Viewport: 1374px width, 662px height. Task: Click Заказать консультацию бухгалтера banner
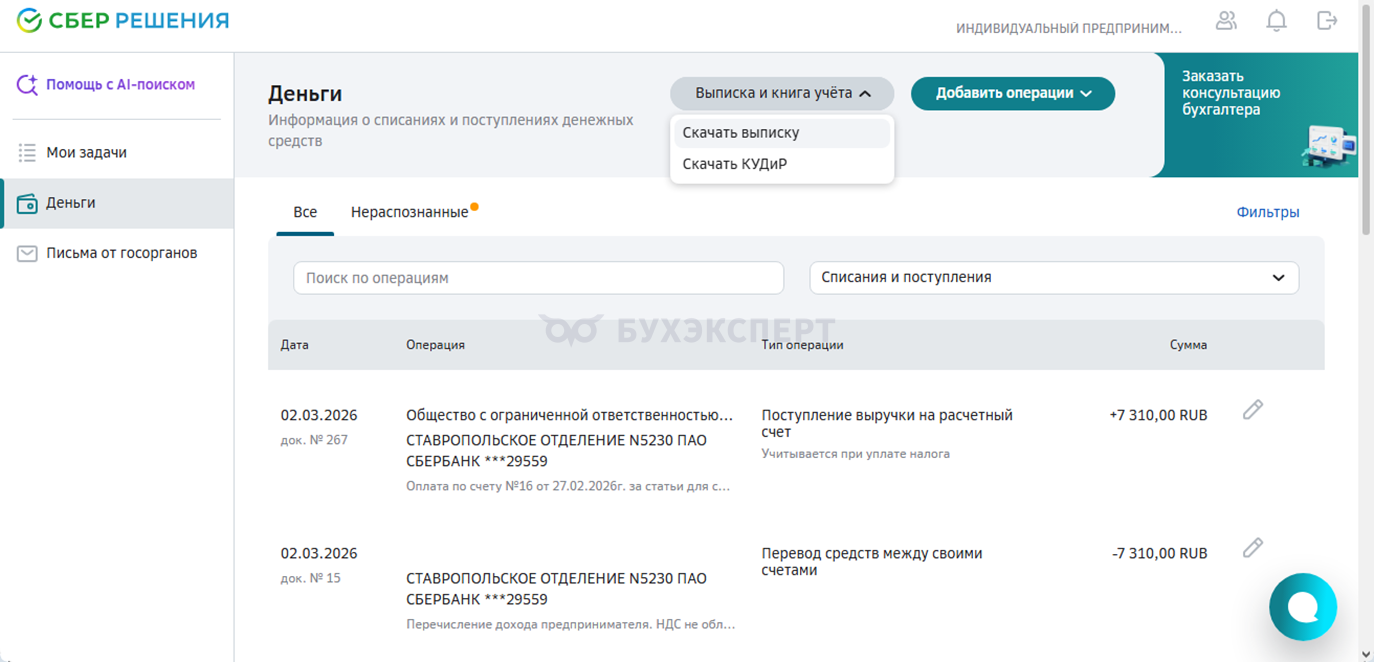click(x=1260, y=114)
